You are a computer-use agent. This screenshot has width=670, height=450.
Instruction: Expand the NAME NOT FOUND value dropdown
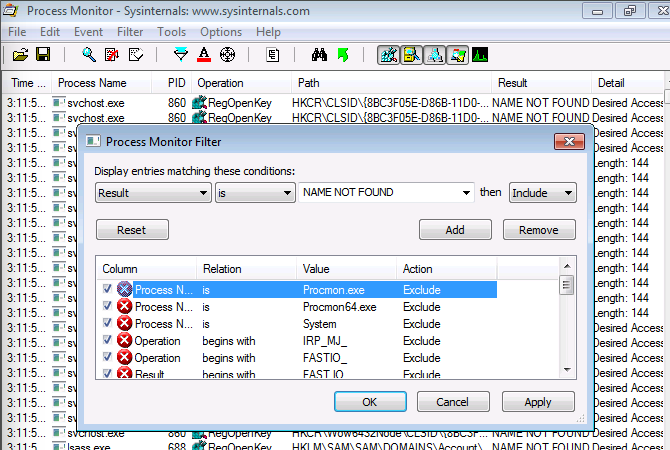466,193
